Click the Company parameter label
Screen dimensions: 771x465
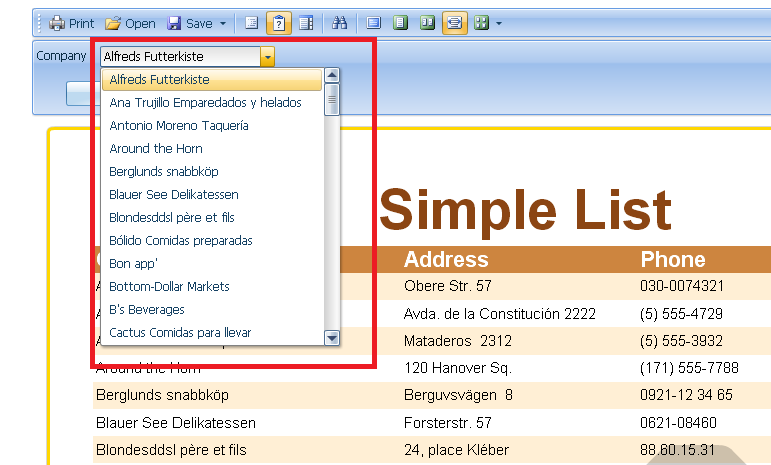click(61, 56)
